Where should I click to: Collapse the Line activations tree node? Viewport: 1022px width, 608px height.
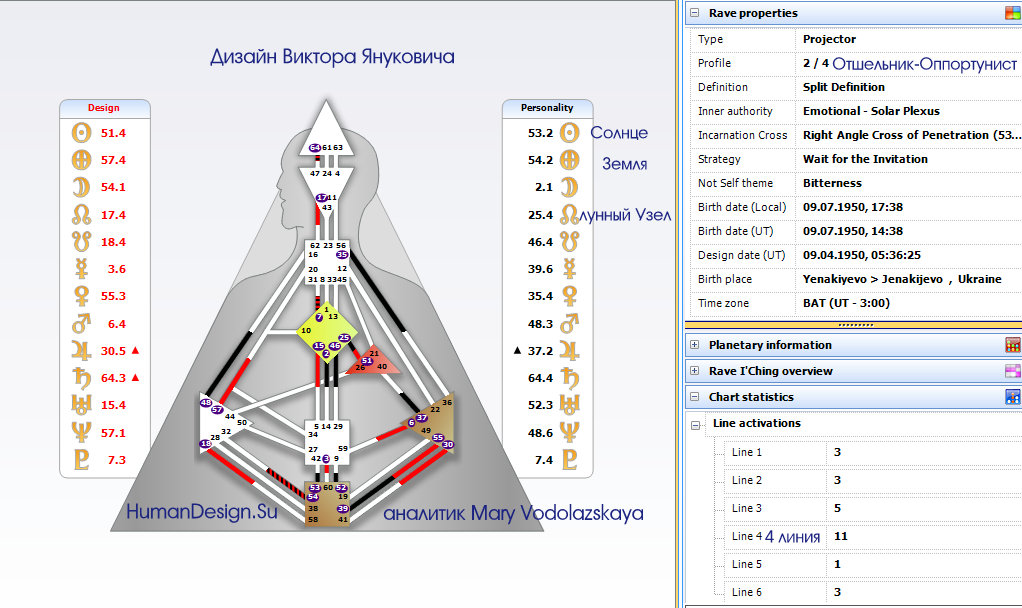pyautogui.click(x=696, y=424)
